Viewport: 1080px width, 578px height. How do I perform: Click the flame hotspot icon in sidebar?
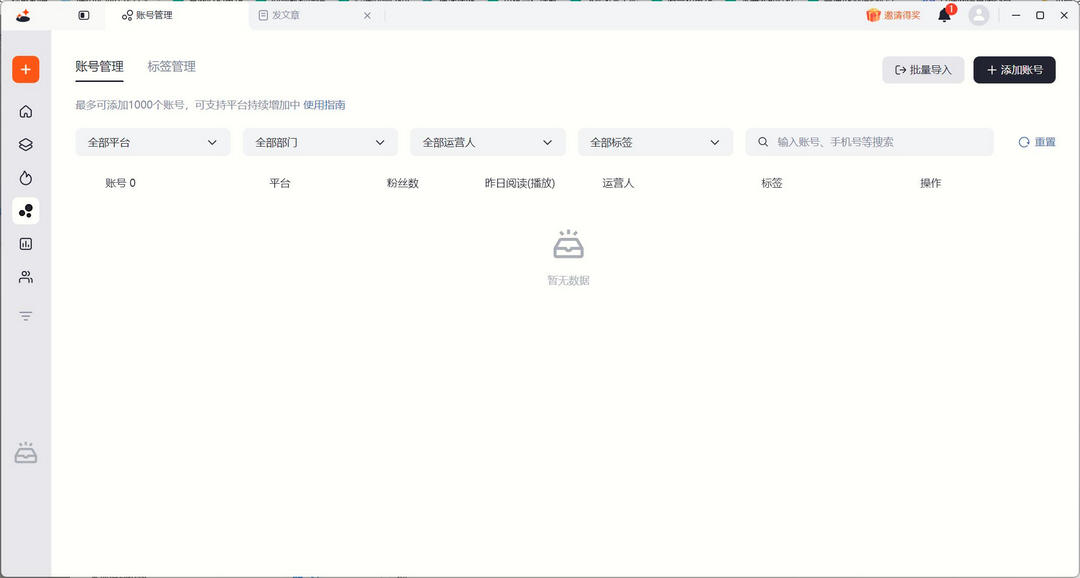click(x=24, y=177)
